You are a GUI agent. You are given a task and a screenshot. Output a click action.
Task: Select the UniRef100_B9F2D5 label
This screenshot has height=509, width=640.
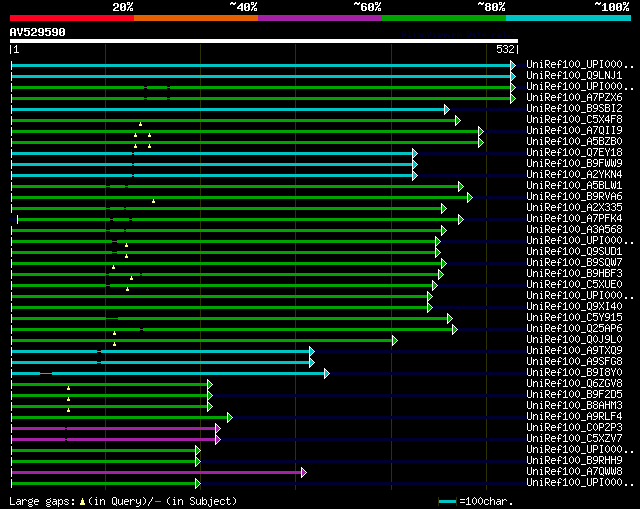click(x=574, y=395)
